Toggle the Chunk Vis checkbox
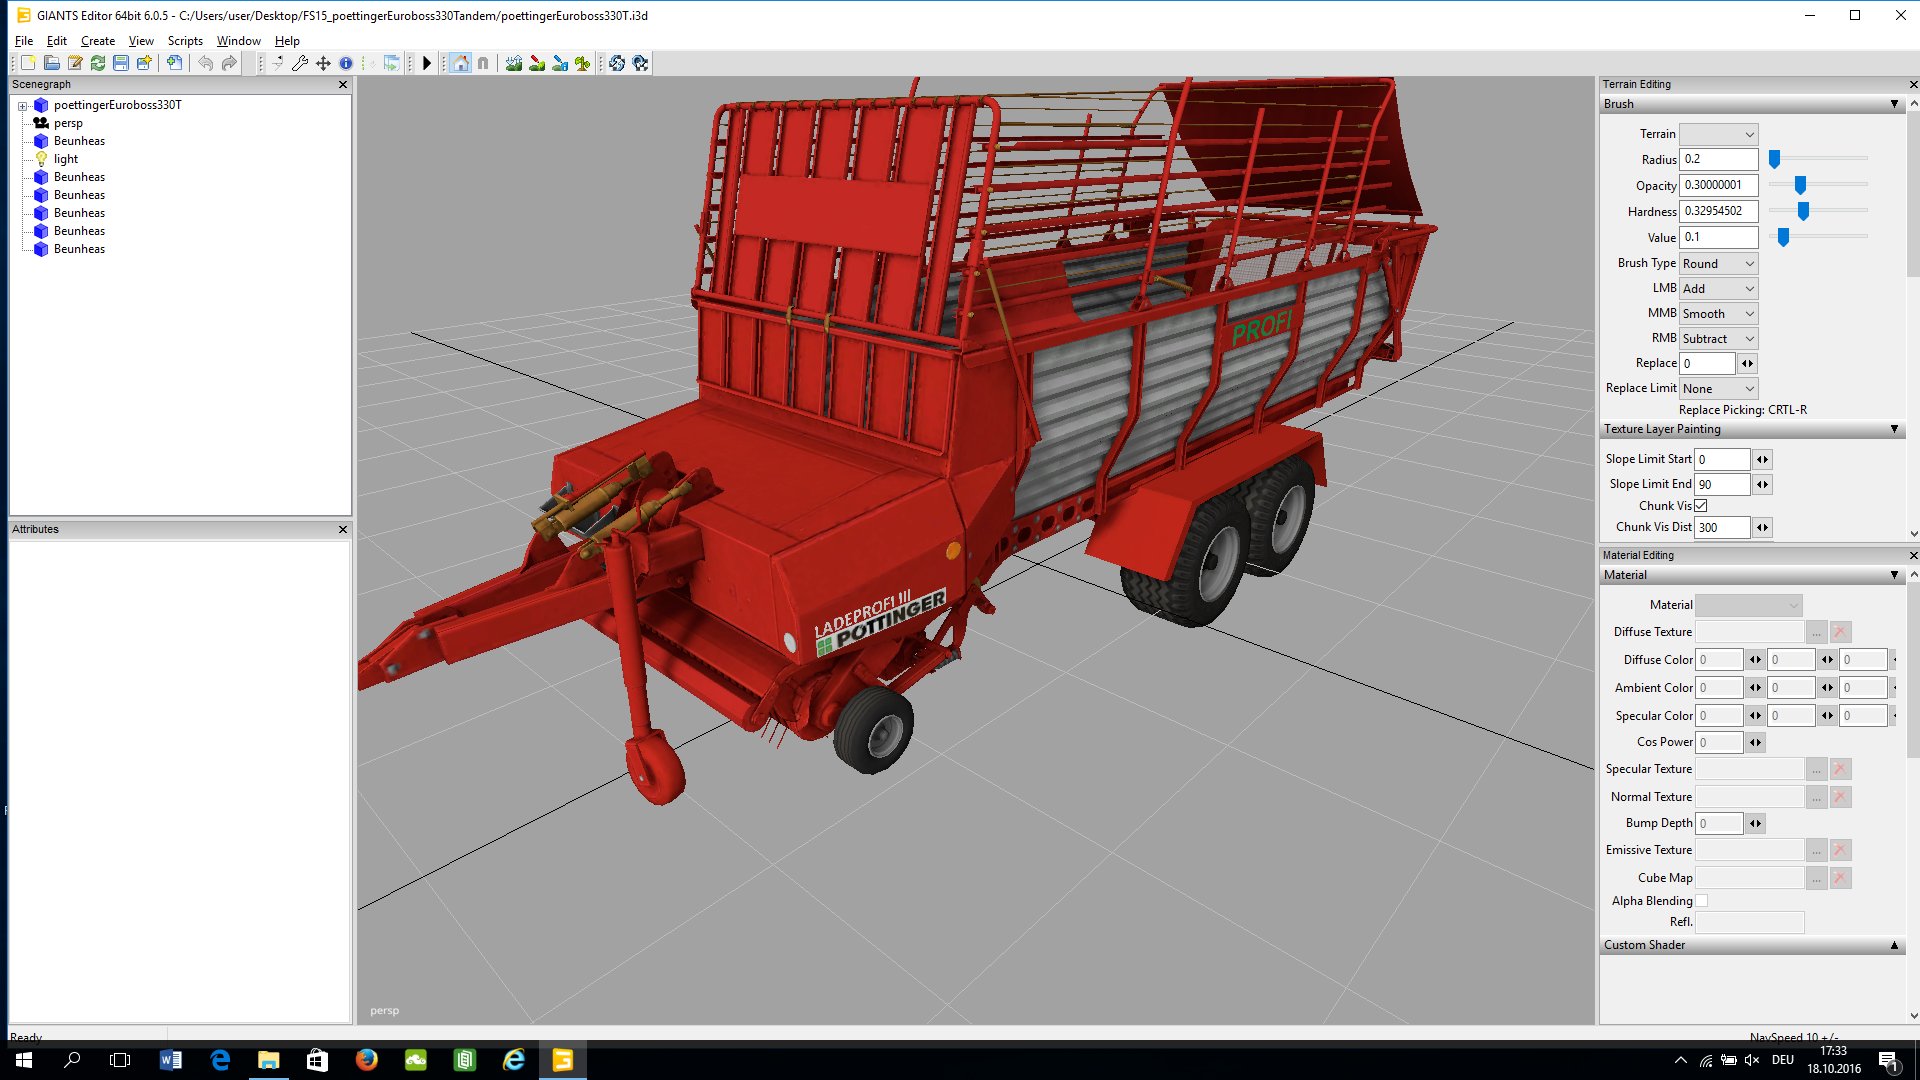1920x1080 pixels. 1701,506
